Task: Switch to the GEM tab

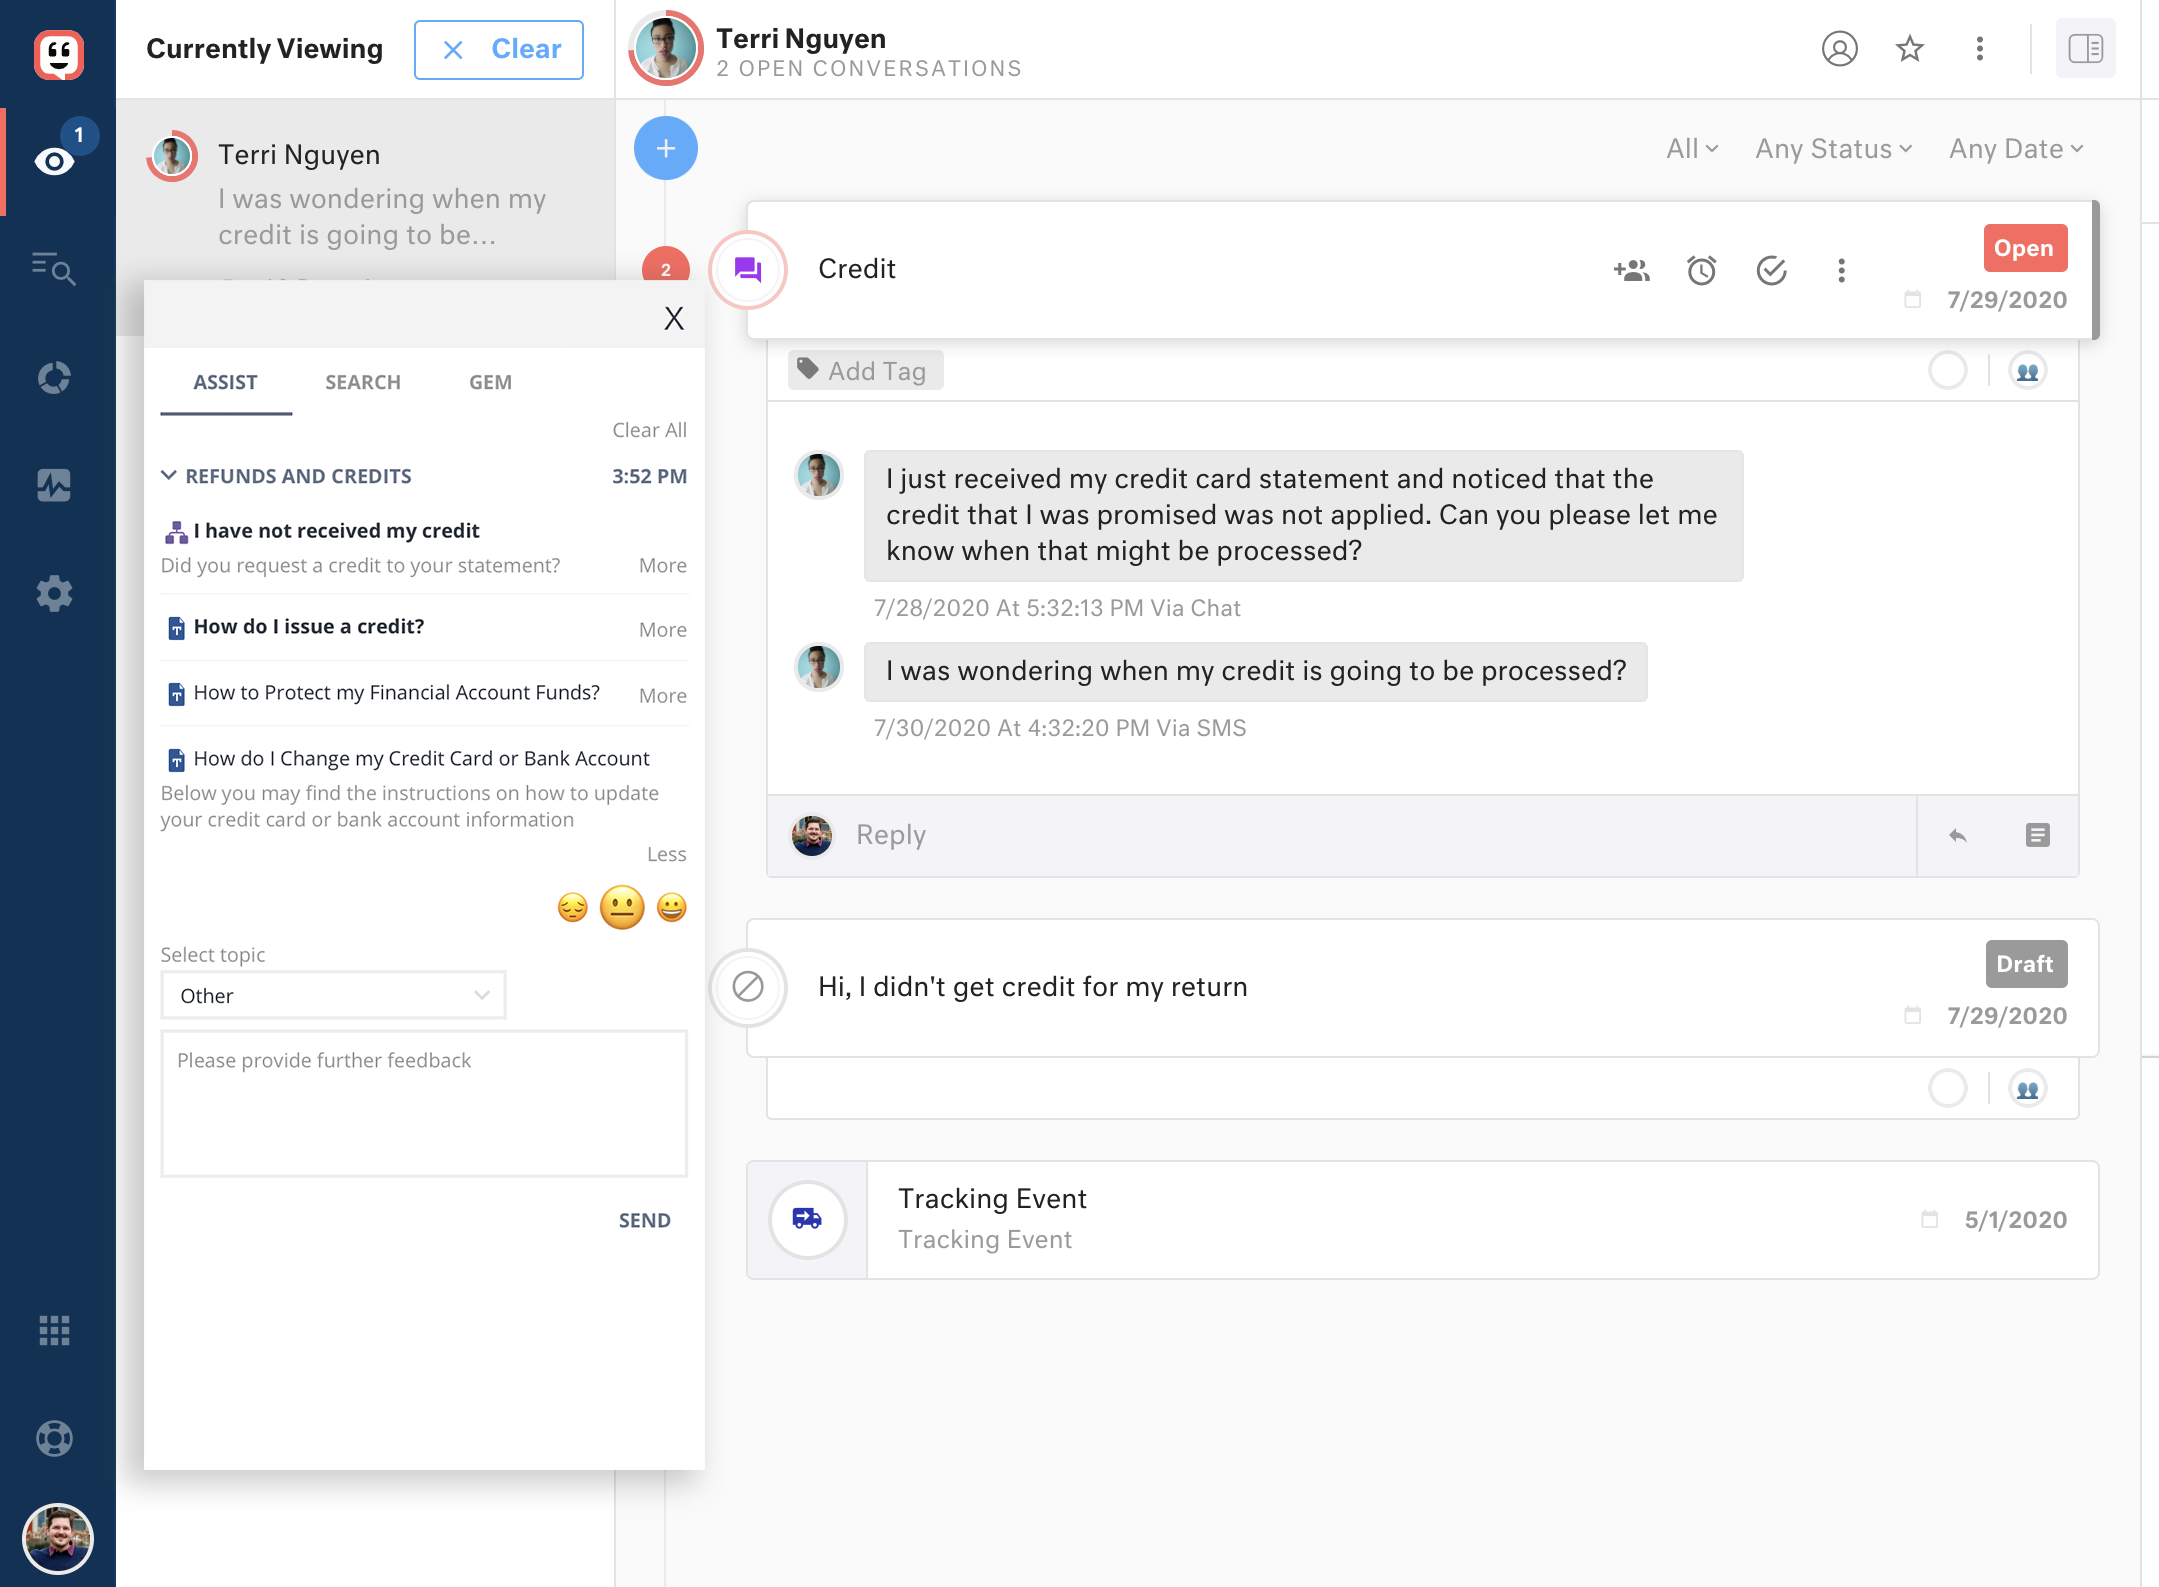Action: (490, 382)
